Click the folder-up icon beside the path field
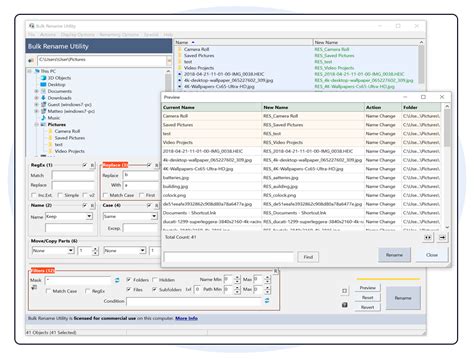Image resolution: width=474 pixels, height=360 pixels. [31, 60]
